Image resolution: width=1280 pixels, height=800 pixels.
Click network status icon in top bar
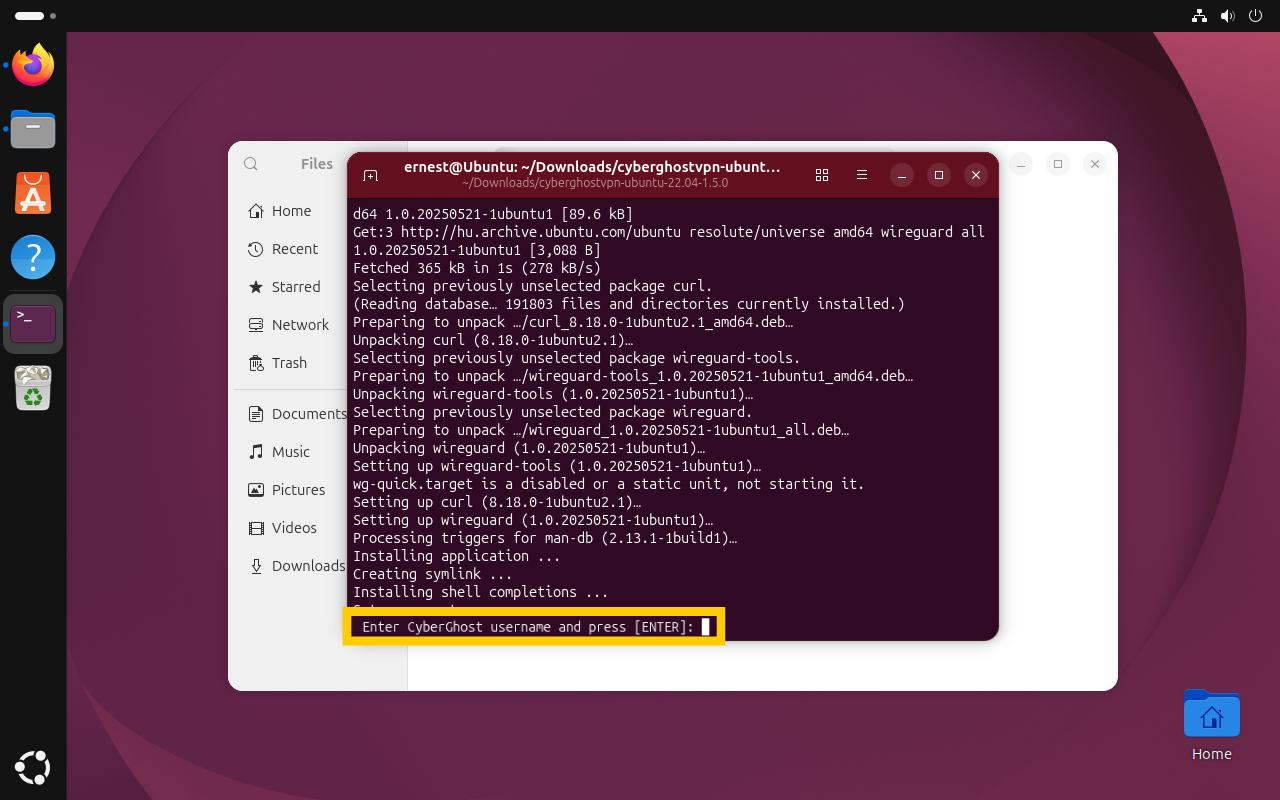point(1200,16)
